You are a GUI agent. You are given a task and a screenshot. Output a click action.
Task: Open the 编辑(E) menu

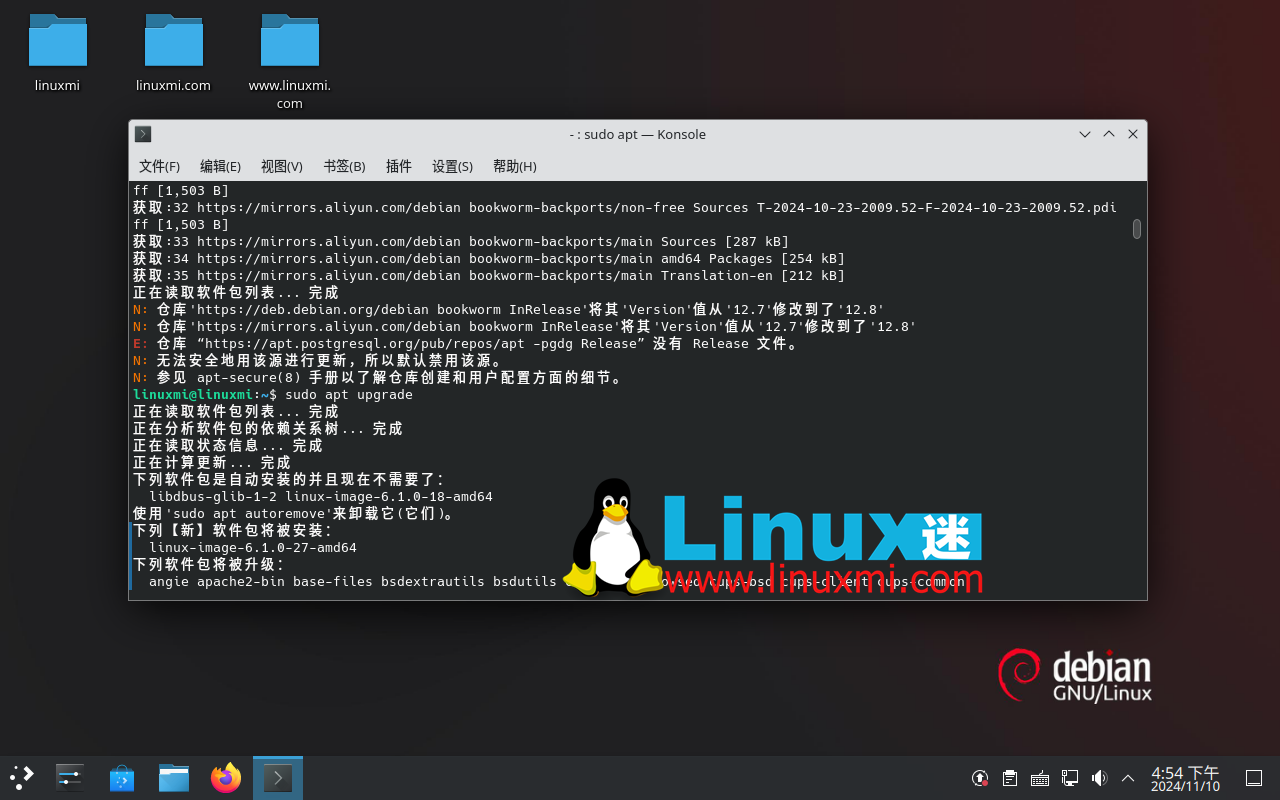220,166
